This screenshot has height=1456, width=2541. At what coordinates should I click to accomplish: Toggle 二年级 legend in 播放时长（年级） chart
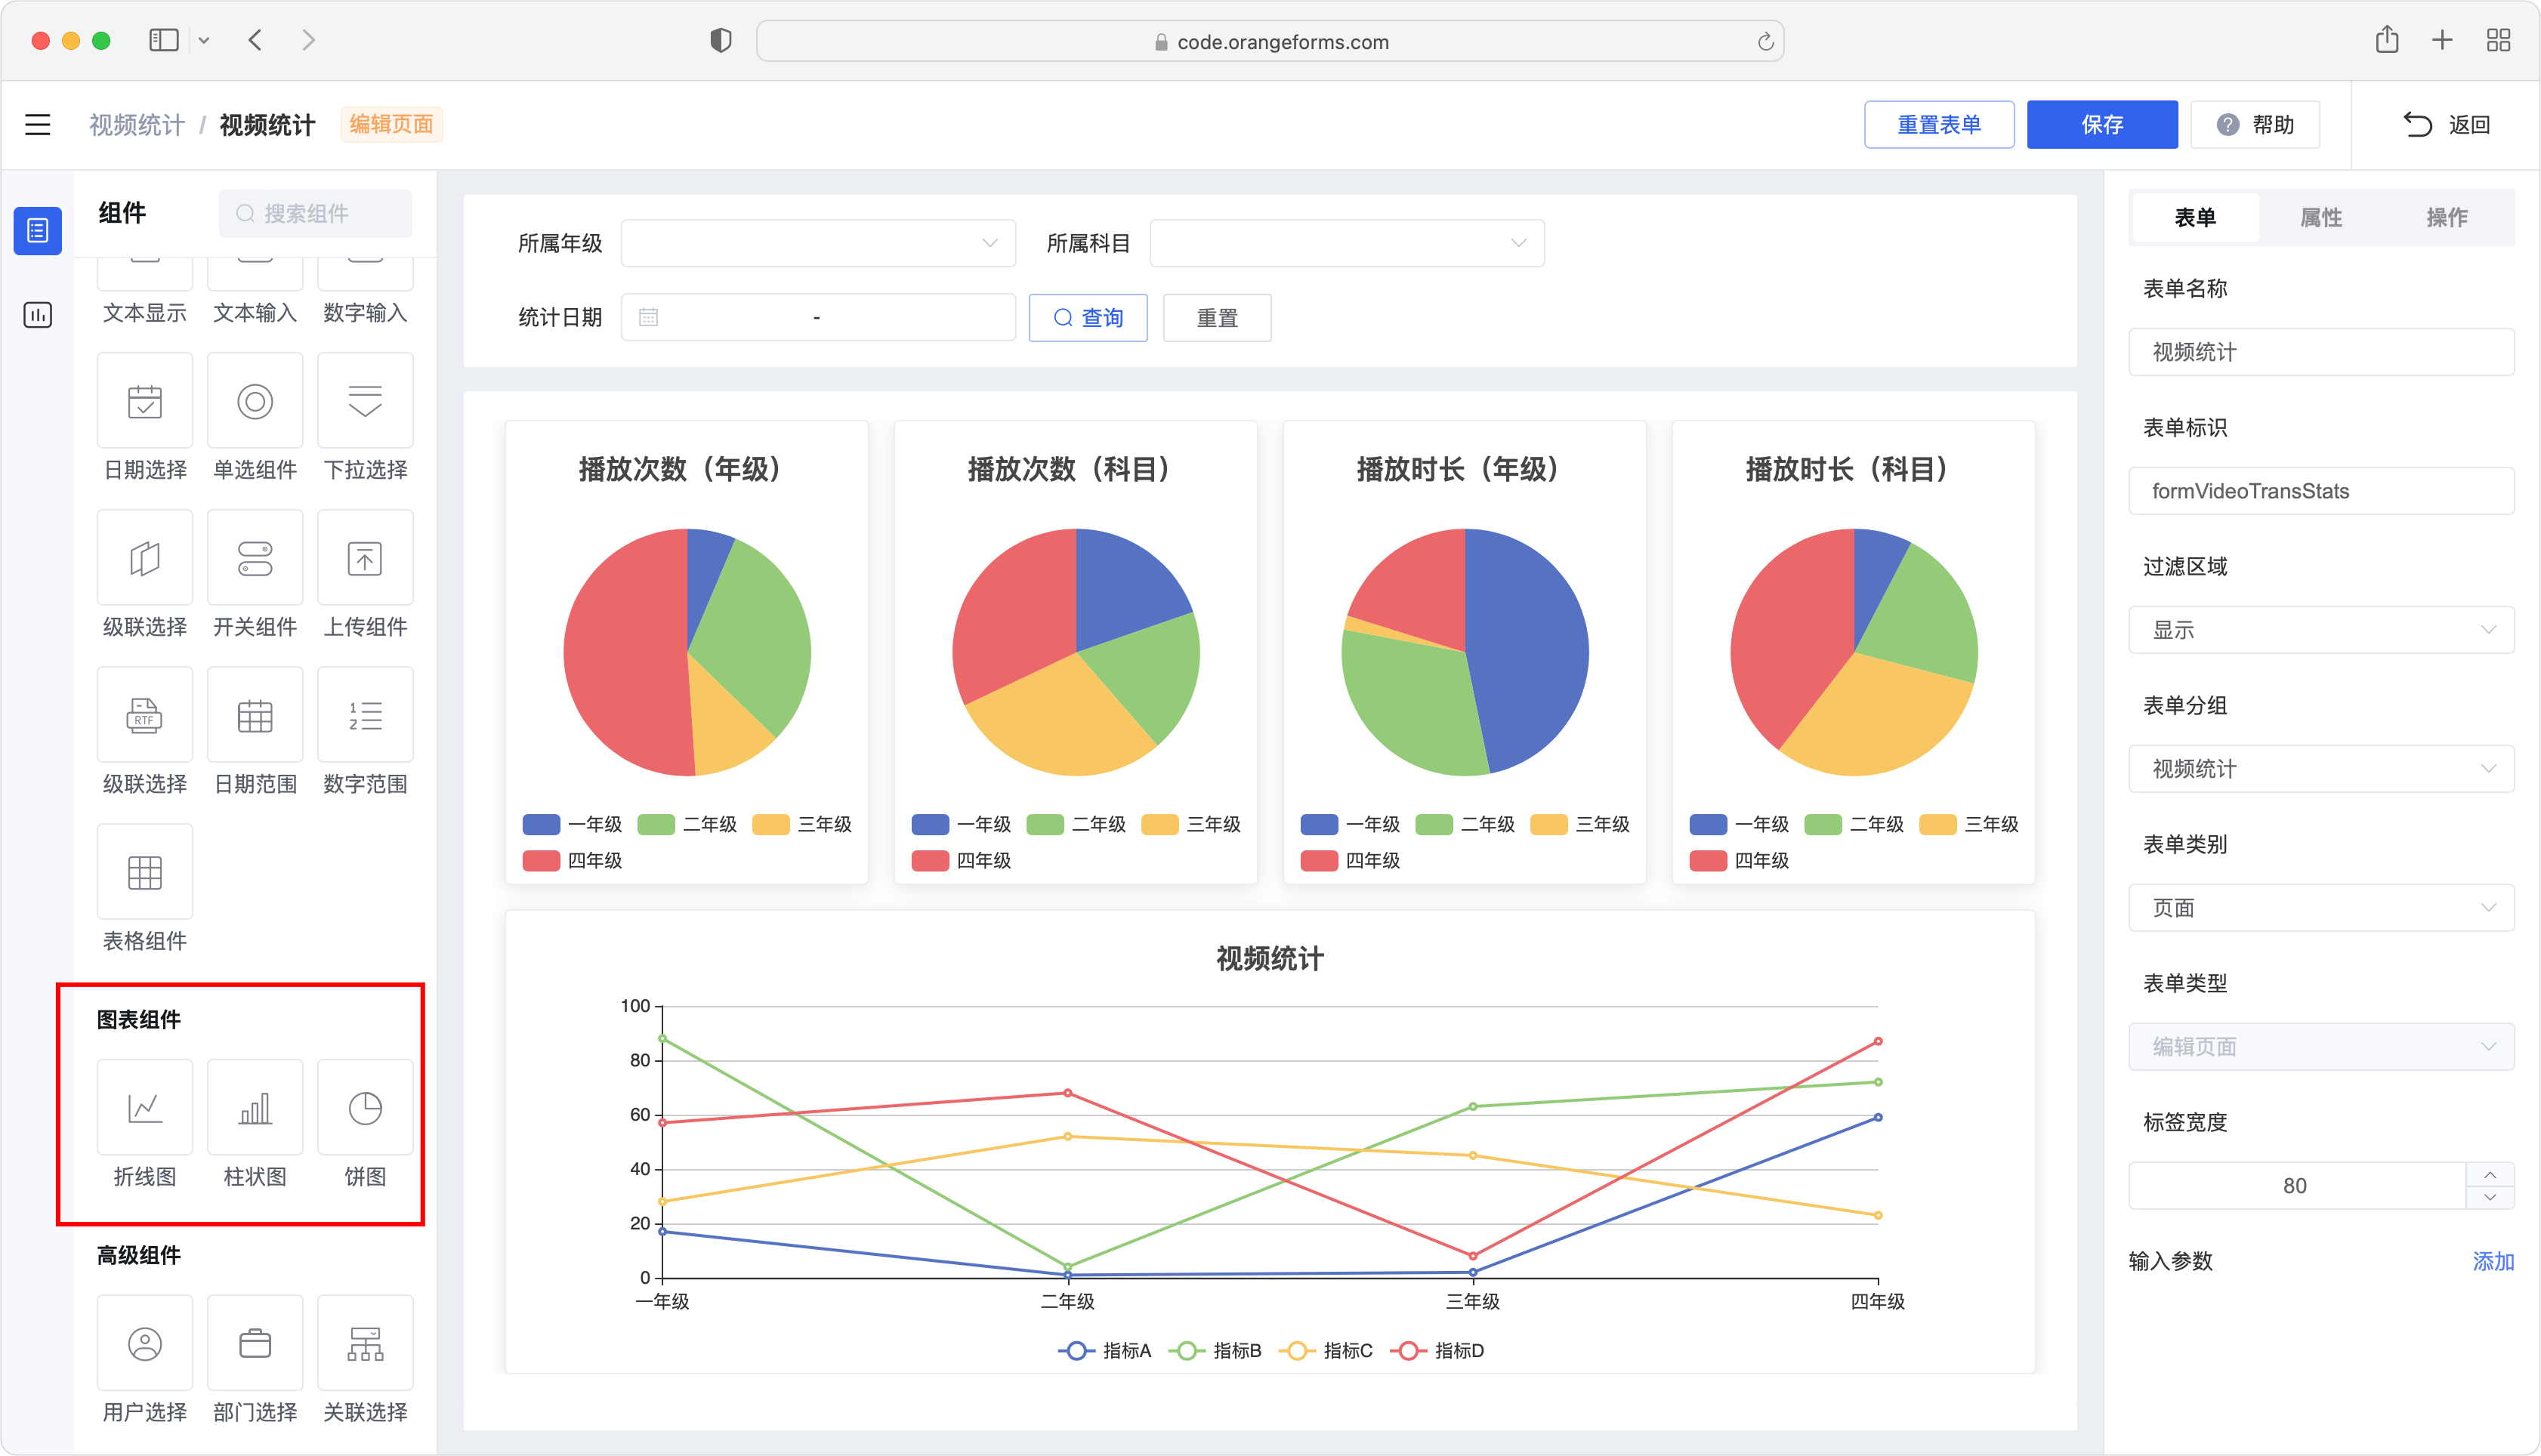[1465, 824]
